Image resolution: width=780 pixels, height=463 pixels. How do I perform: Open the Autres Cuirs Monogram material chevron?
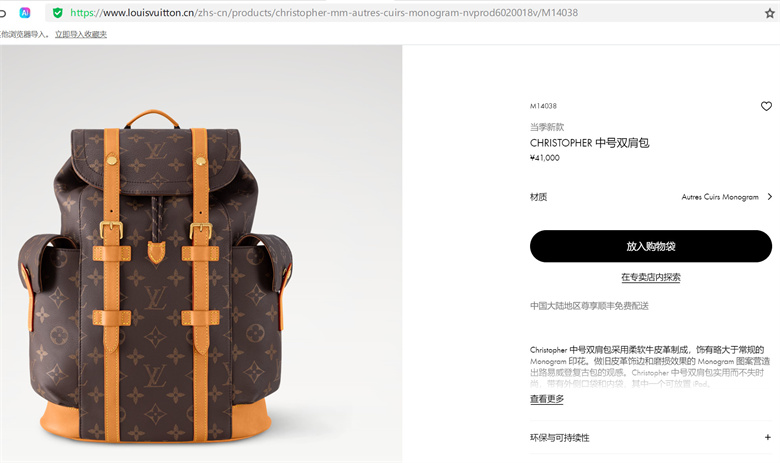(770, 196)
